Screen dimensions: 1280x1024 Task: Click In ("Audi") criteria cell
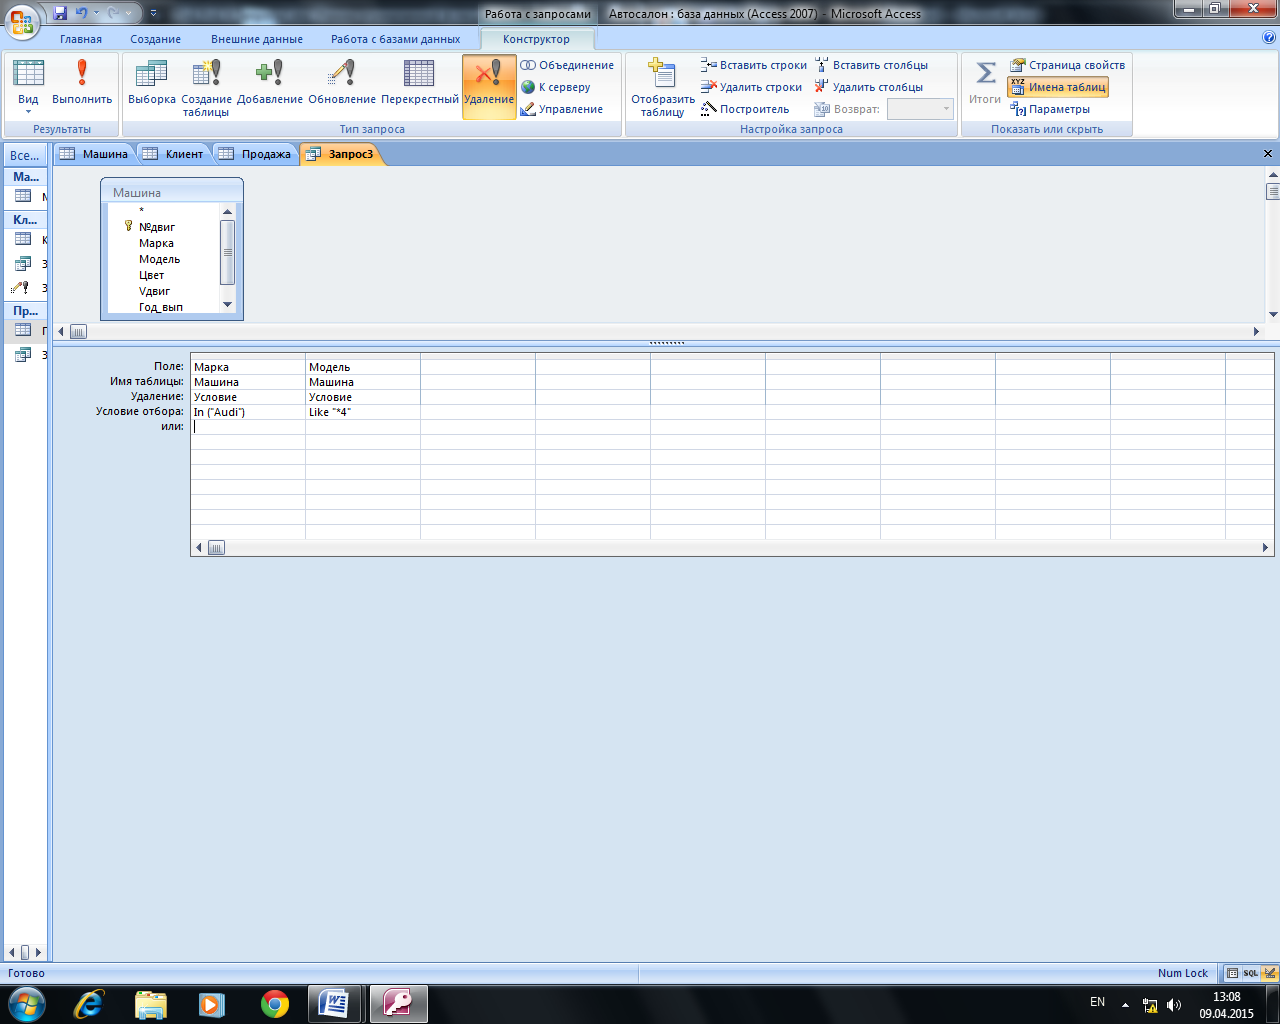coord(248,412)
